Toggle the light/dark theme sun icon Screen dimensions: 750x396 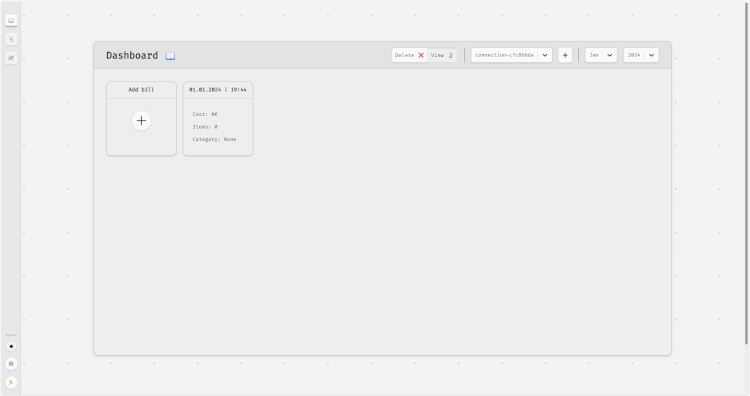[x=11, y=346]
